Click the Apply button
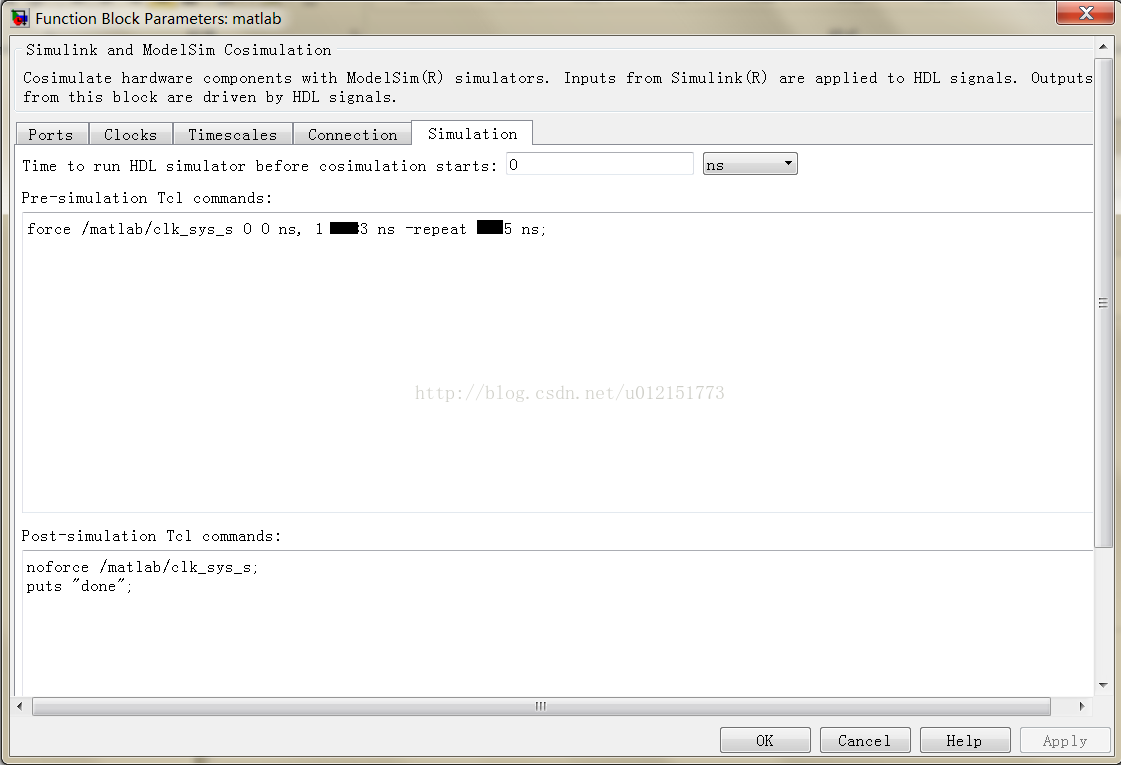This screenshot has width=1121, height=765. 1065,740
